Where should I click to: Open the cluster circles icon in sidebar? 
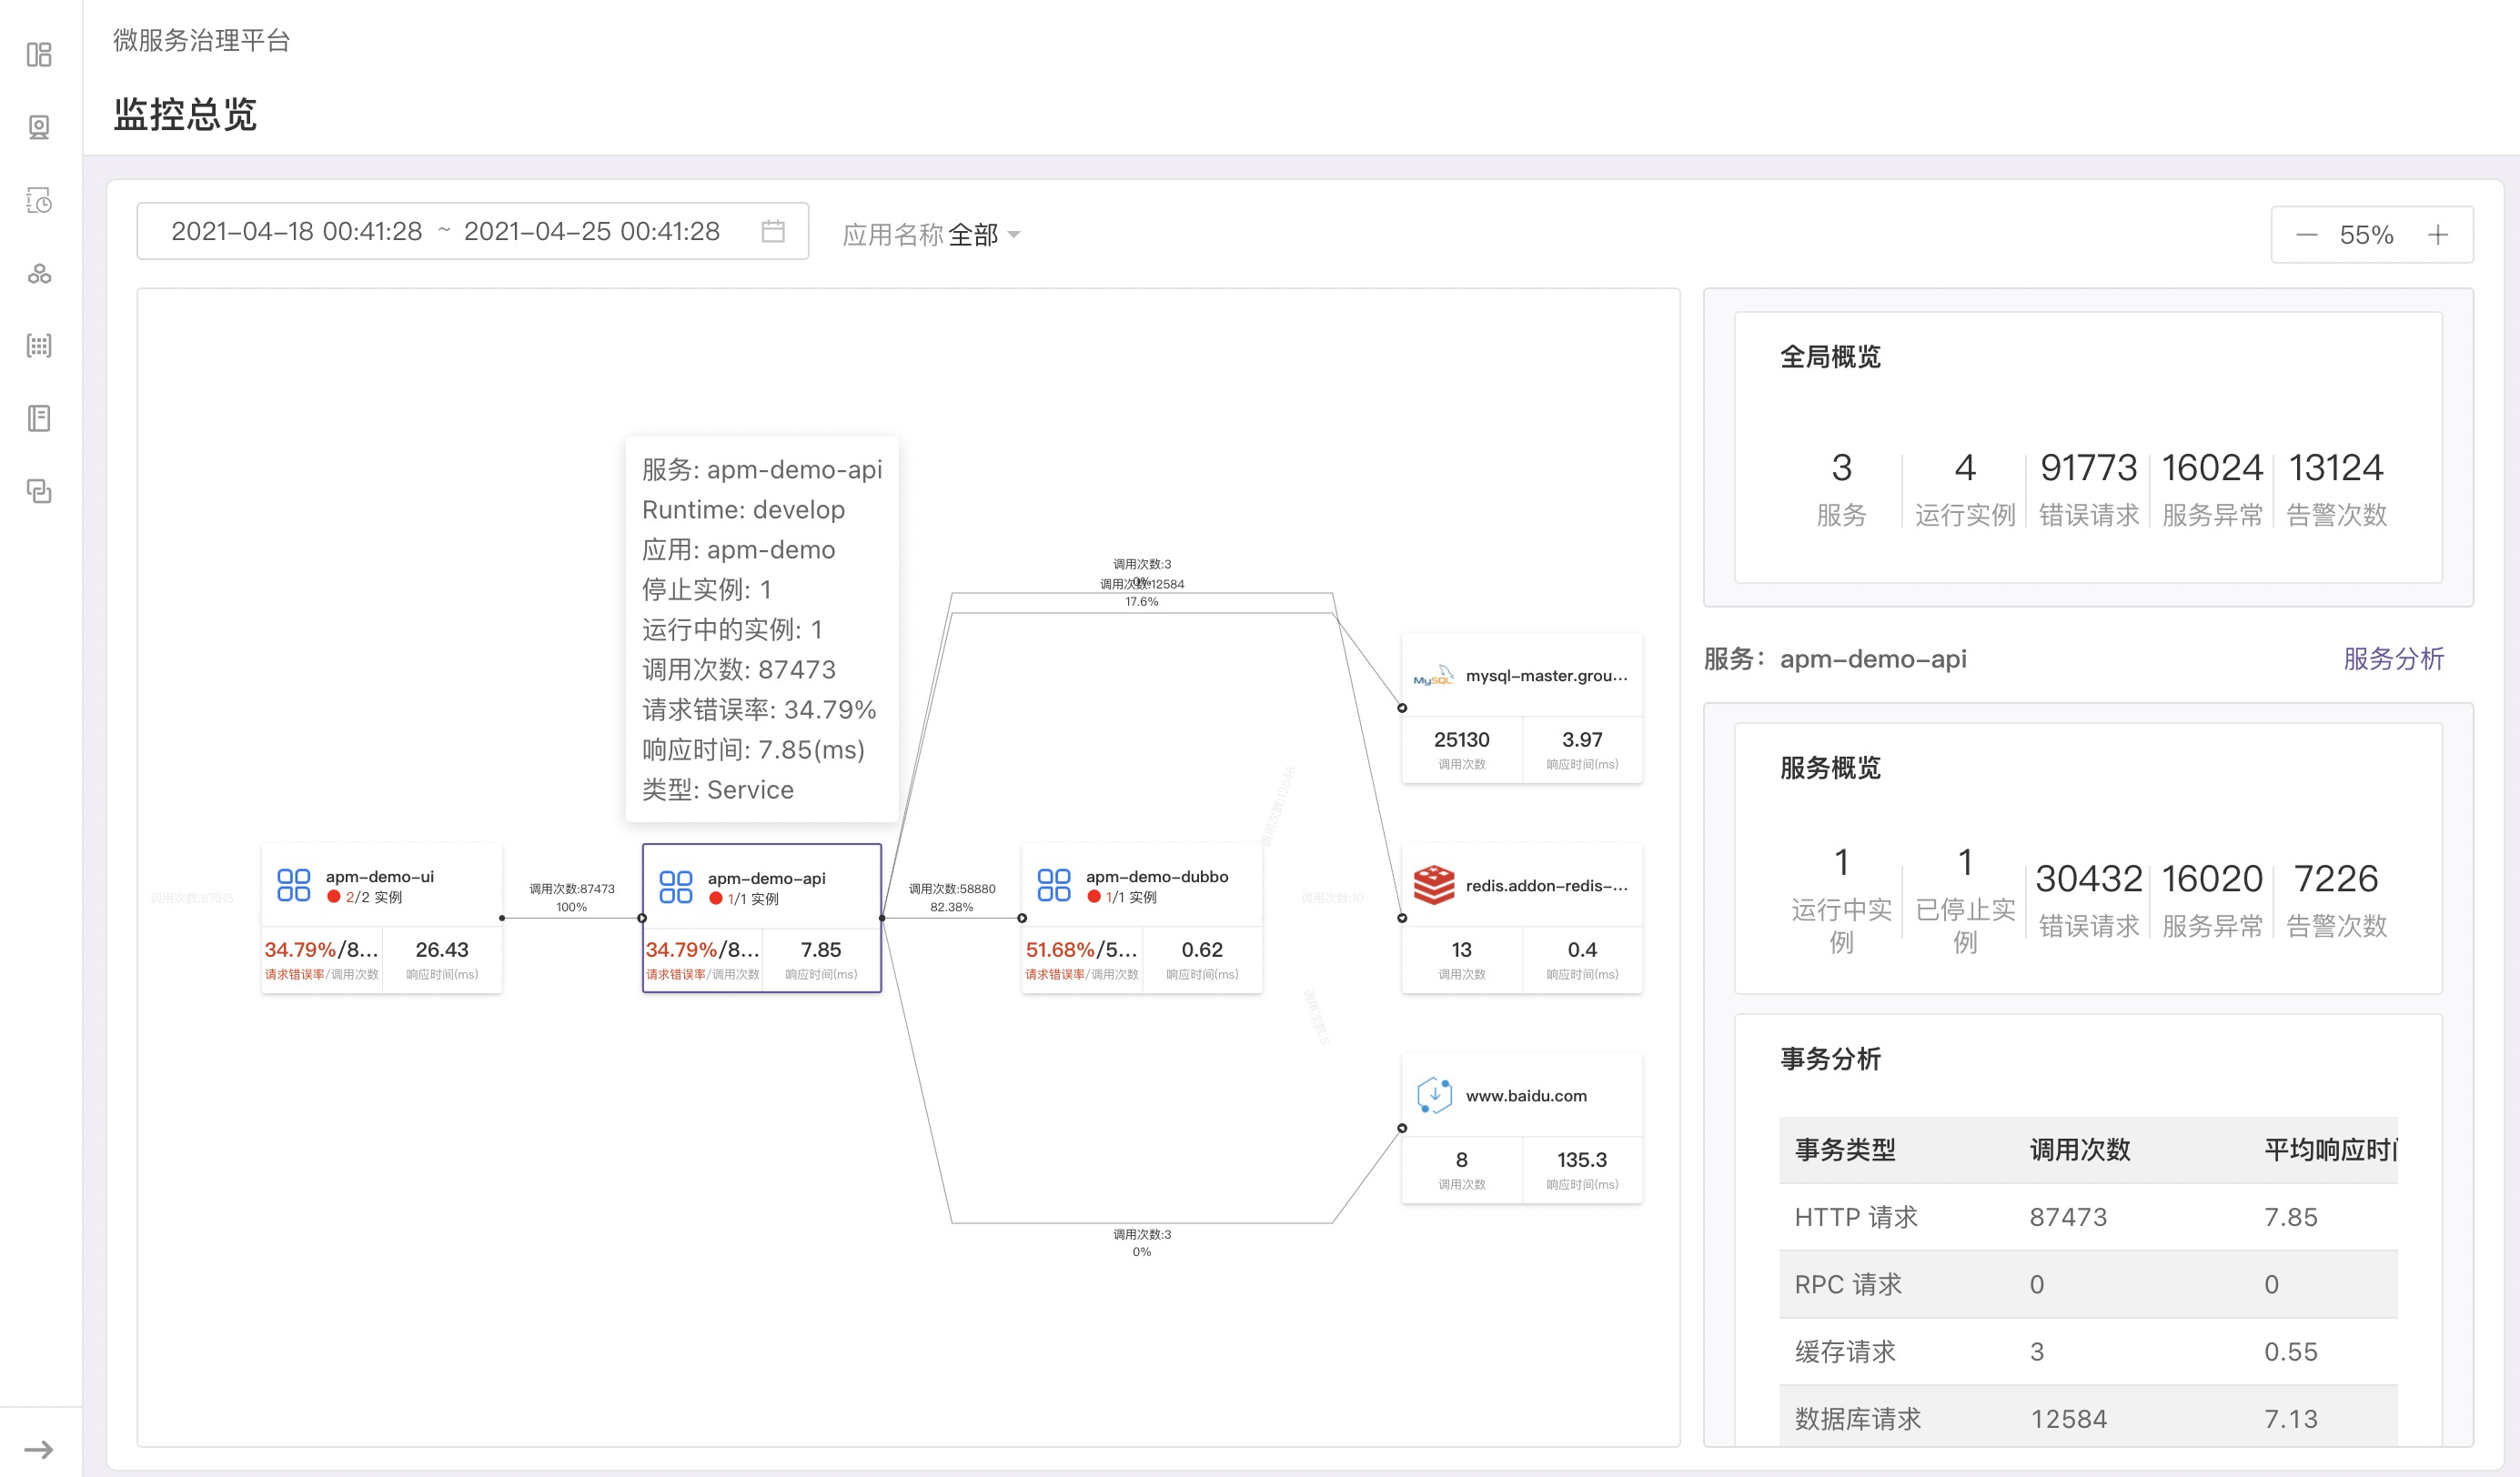coord(39,273)
